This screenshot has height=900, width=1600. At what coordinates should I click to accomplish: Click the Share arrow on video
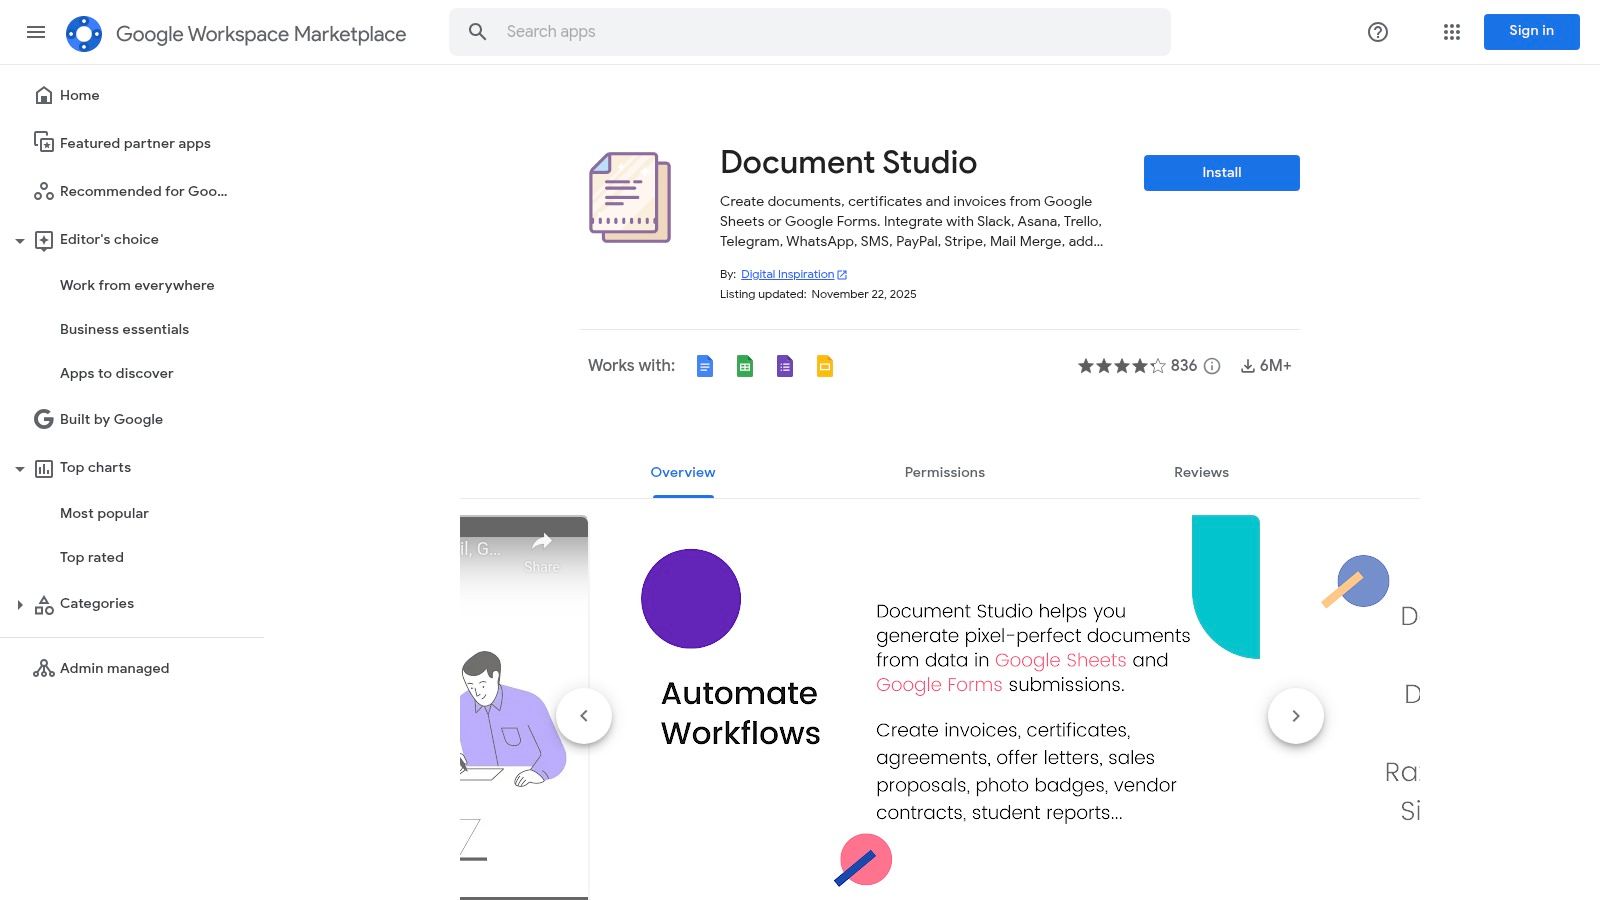point(542,541)
